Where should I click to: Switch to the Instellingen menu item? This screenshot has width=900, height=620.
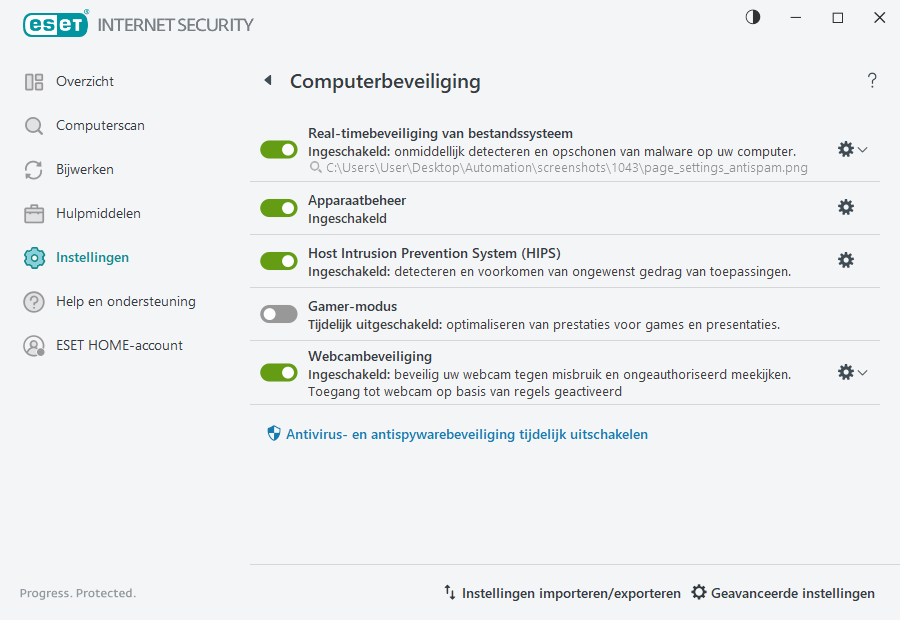click(x=92, y=257)
